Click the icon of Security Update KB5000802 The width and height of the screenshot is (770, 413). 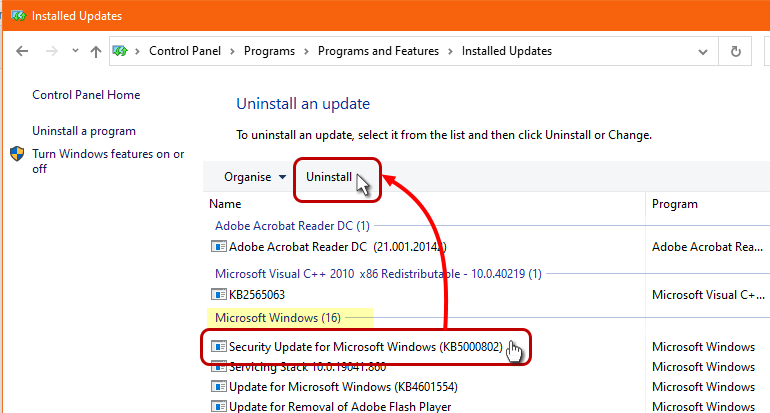coord(219,346)
